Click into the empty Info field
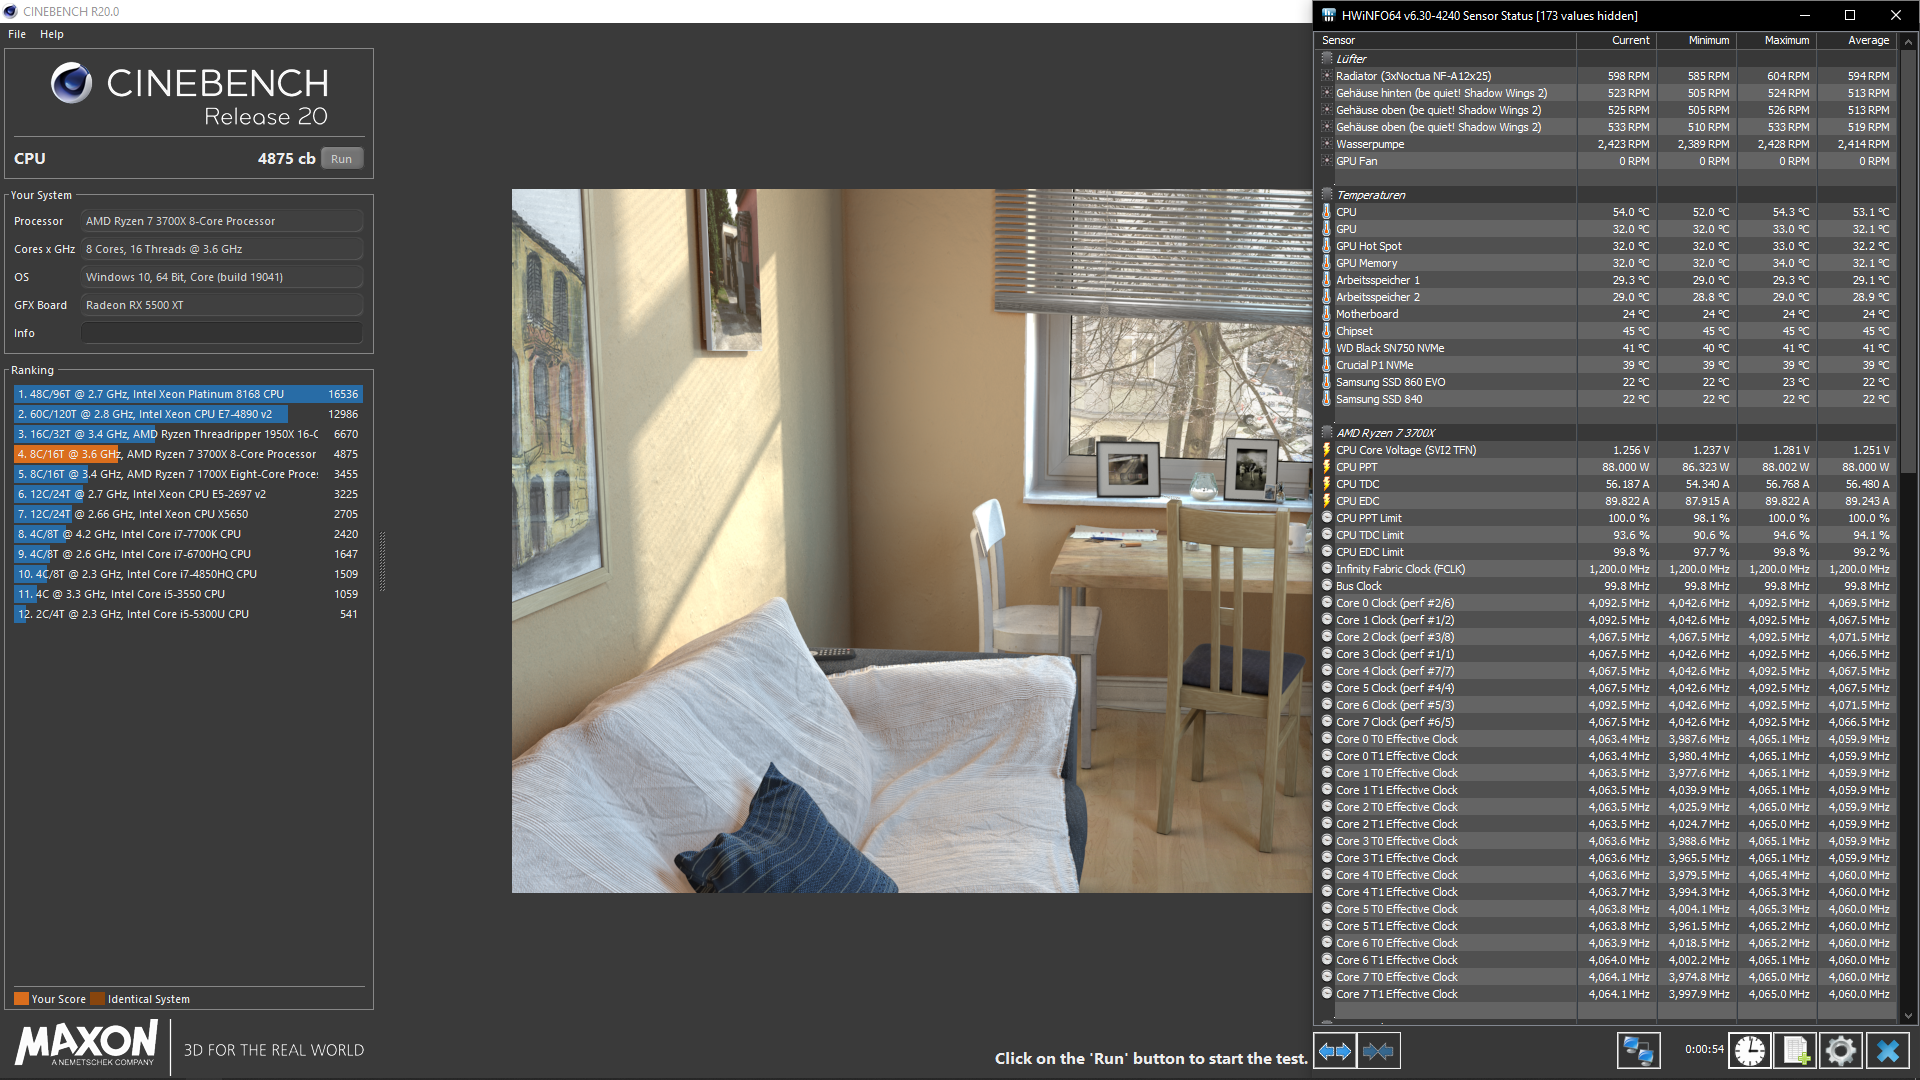 pyautogui.click(x=222, y=333)
